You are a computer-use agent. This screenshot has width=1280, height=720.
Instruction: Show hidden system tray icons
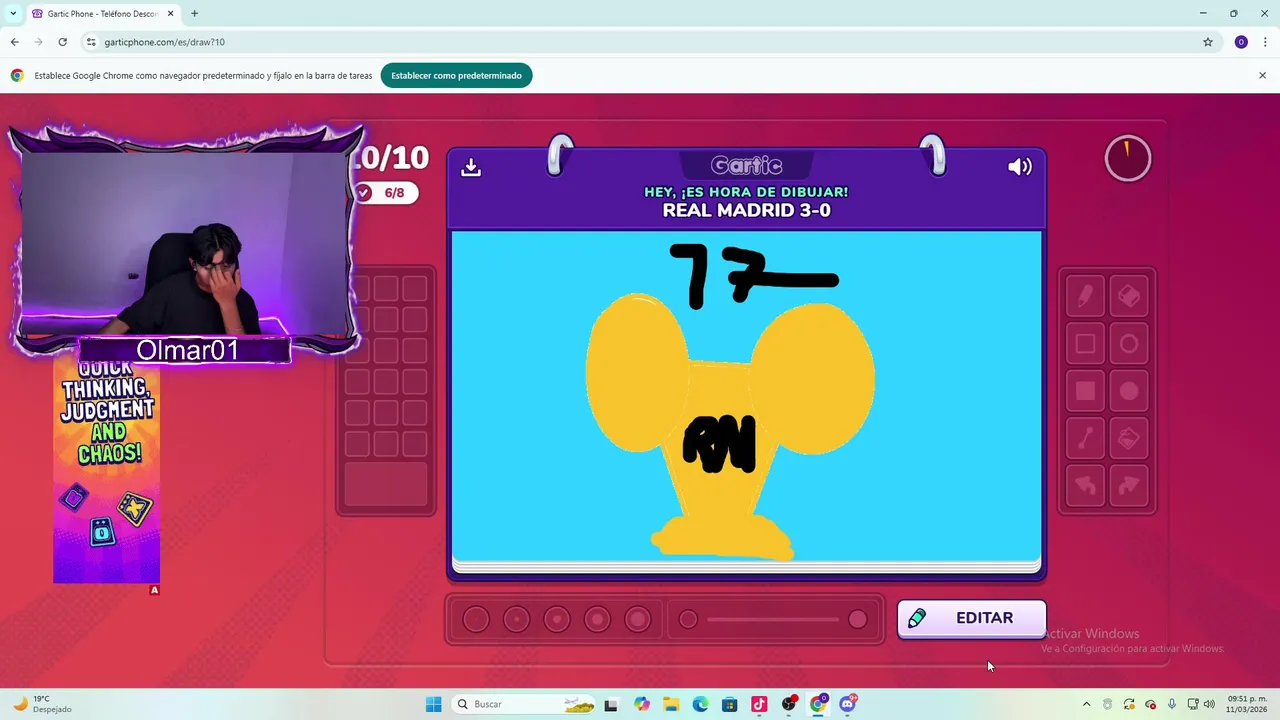coord(1086,704)
